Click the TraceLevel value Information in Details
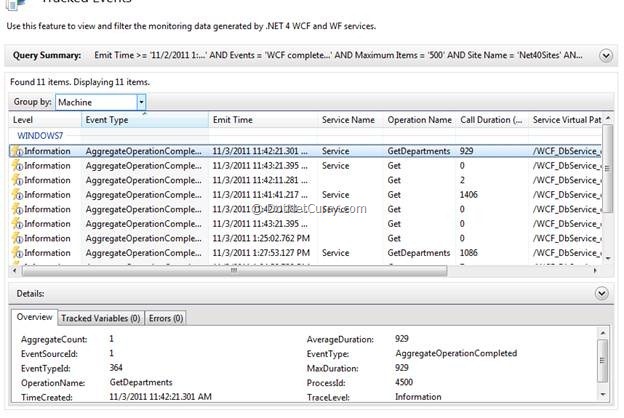 pyautogui.click(x=418, y=397)
